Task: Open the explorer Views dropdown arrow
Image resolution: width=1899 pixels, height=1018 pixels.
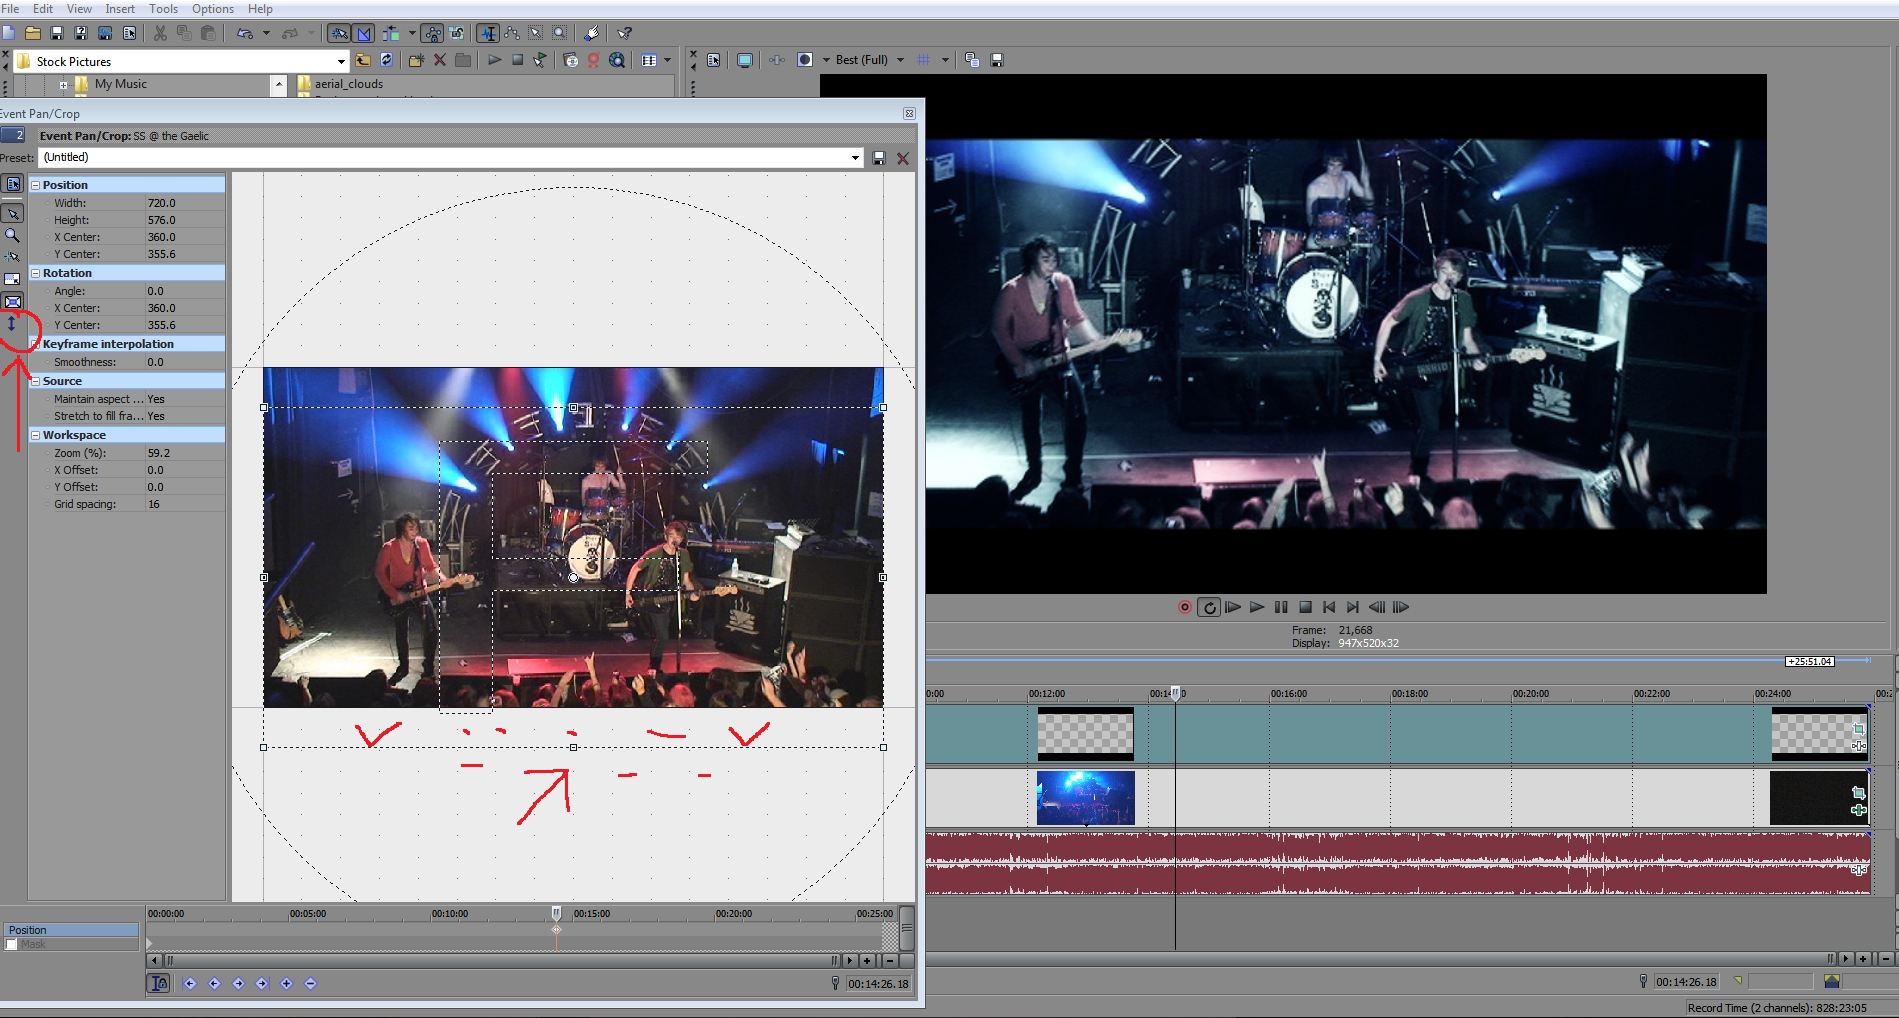Action: click(x=667, y=60)
